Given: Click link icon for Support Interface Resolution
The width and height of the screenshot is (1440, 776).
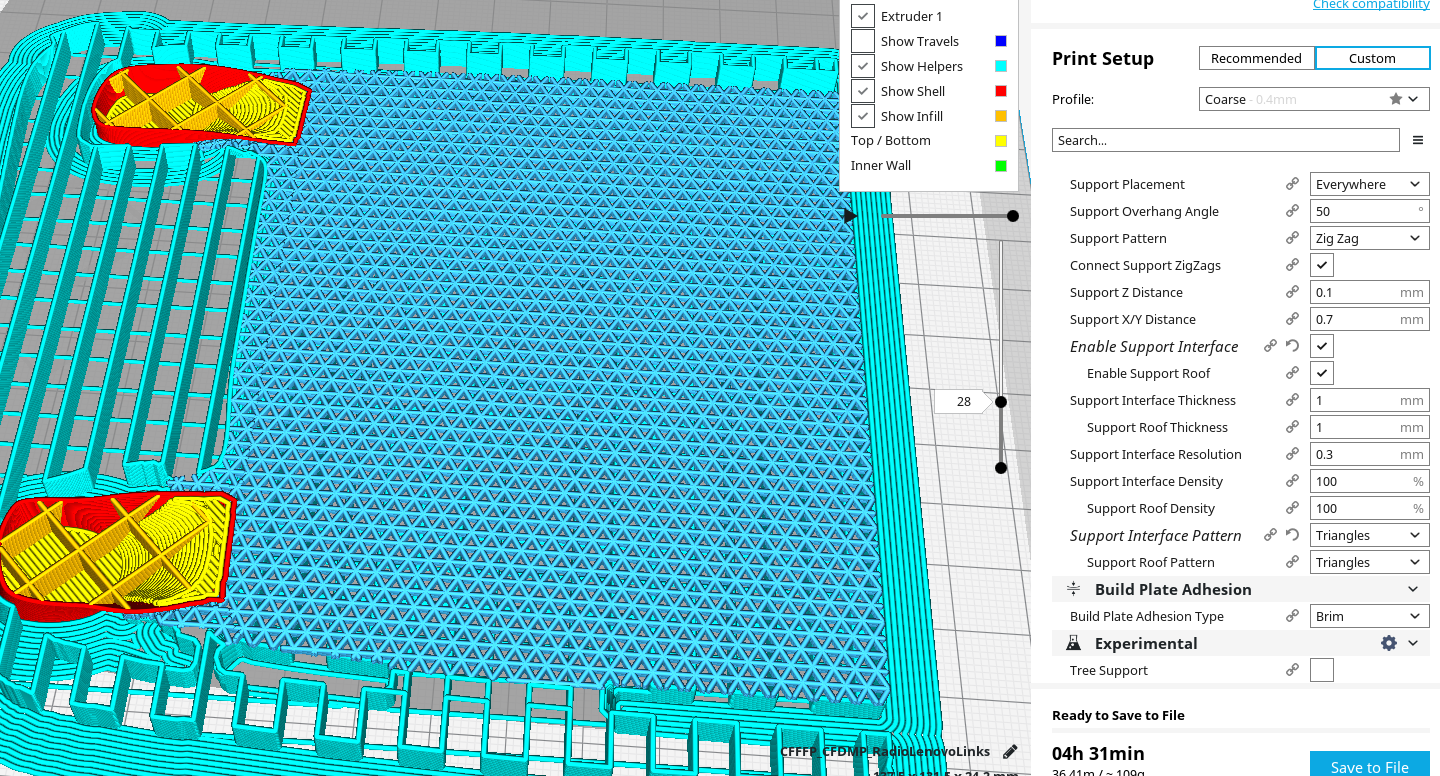Looking at the screenshot, I should click(1292, 454).
